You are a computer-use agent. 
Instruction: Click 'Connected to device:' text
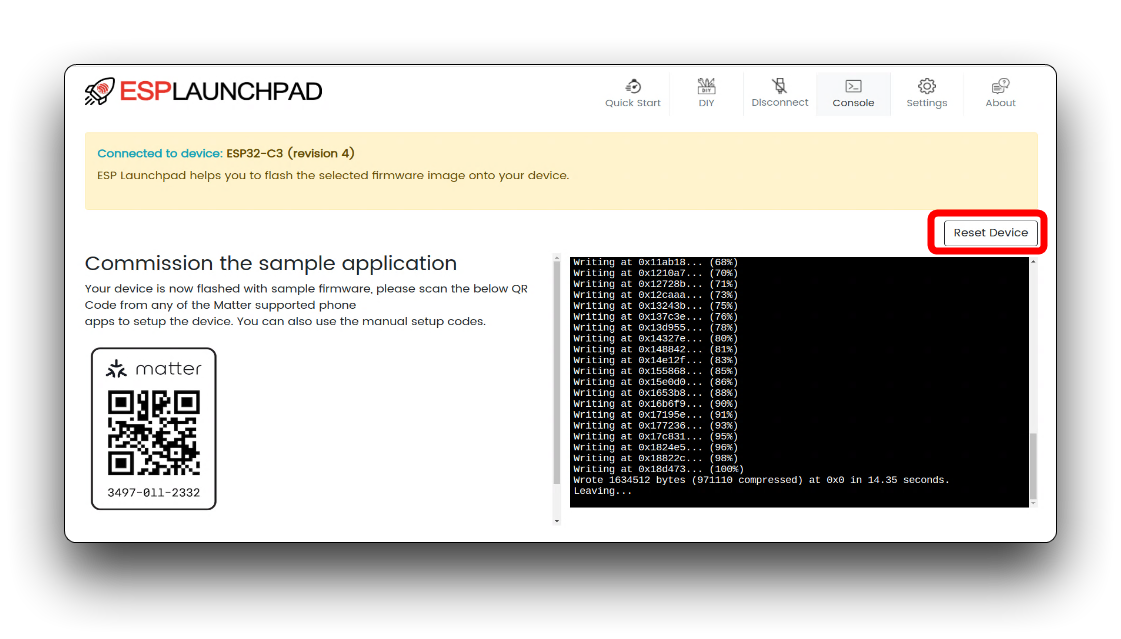(x=160, y=154)
